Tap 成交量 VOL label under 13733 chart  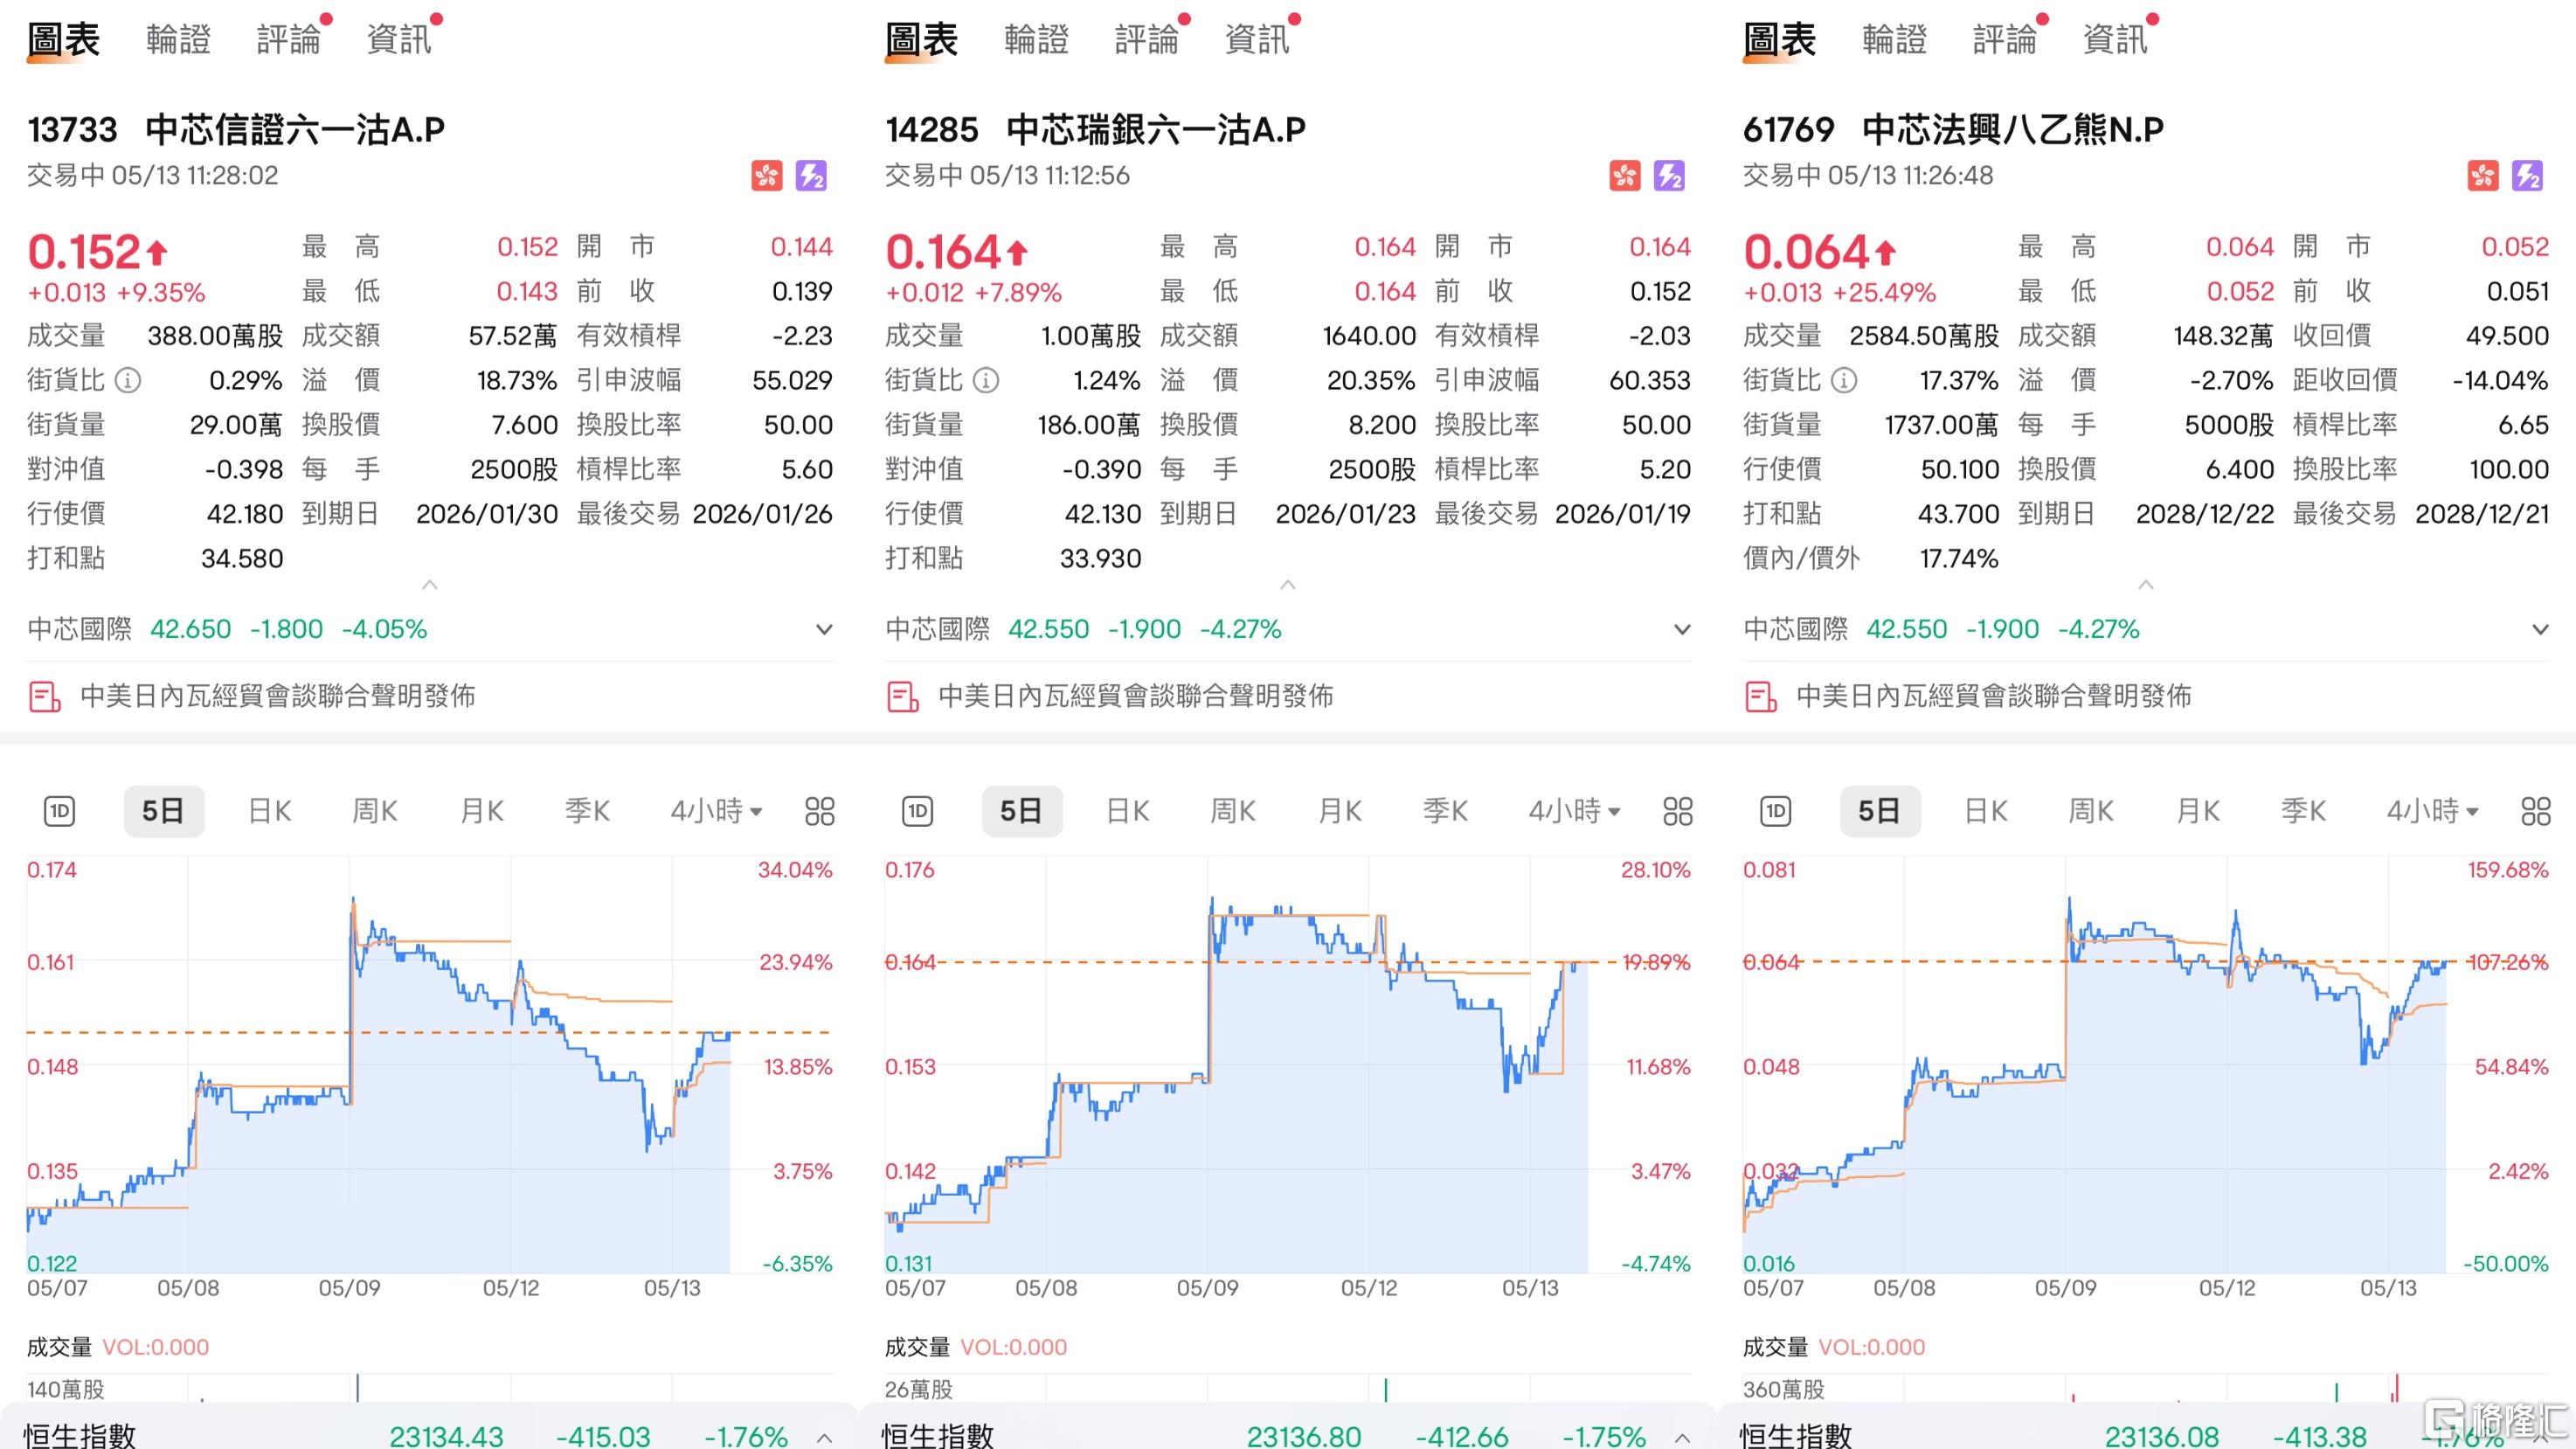pyautogui.click(x=118, y=1347)
